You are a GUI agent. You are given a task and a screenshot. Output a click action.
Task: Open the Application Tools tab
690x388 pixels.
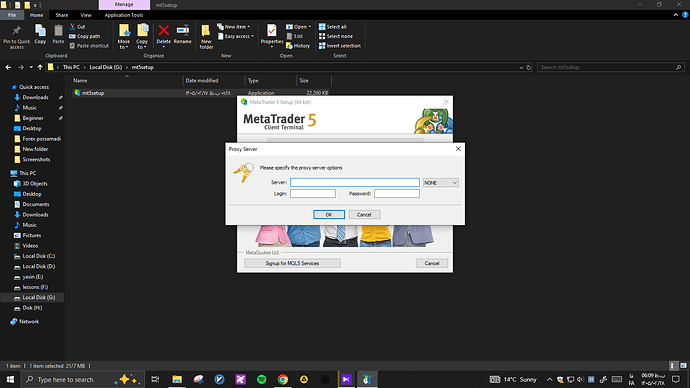point(124,15)
